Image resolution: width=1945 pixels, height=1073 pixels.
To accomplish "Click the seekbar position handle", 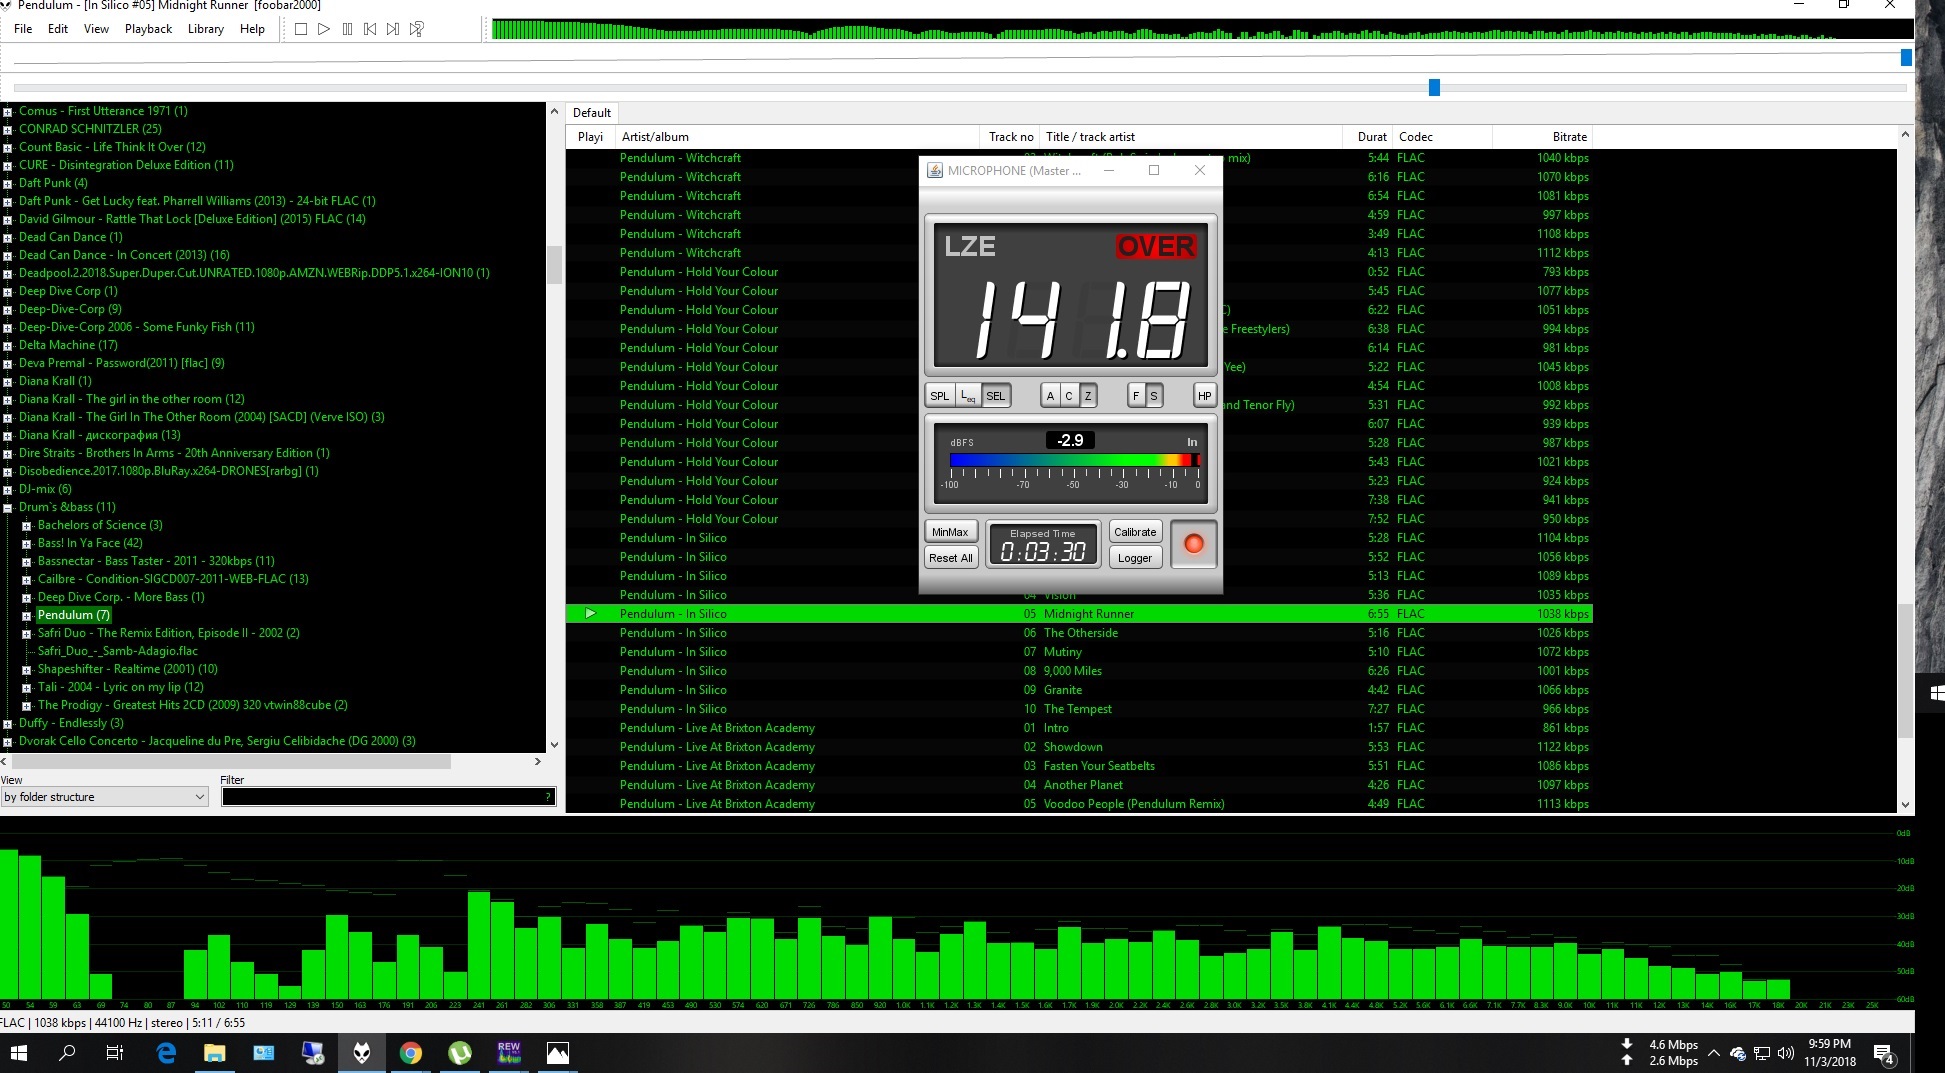I will tap(1434, 88).
